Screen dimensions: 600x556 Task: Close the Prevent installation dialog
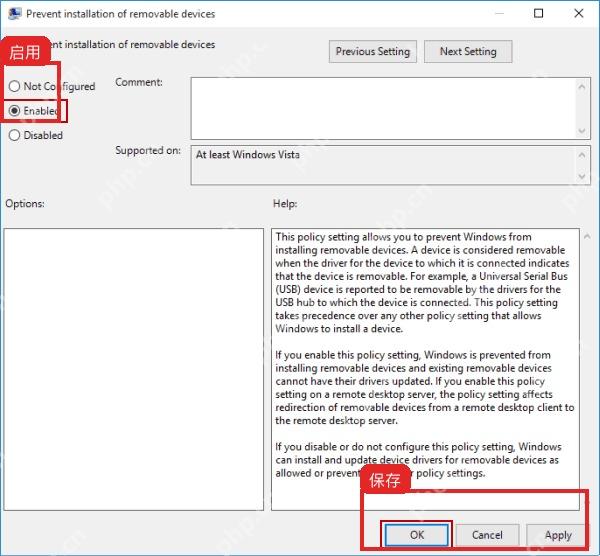pyautogui.click(x=579, y=13)
